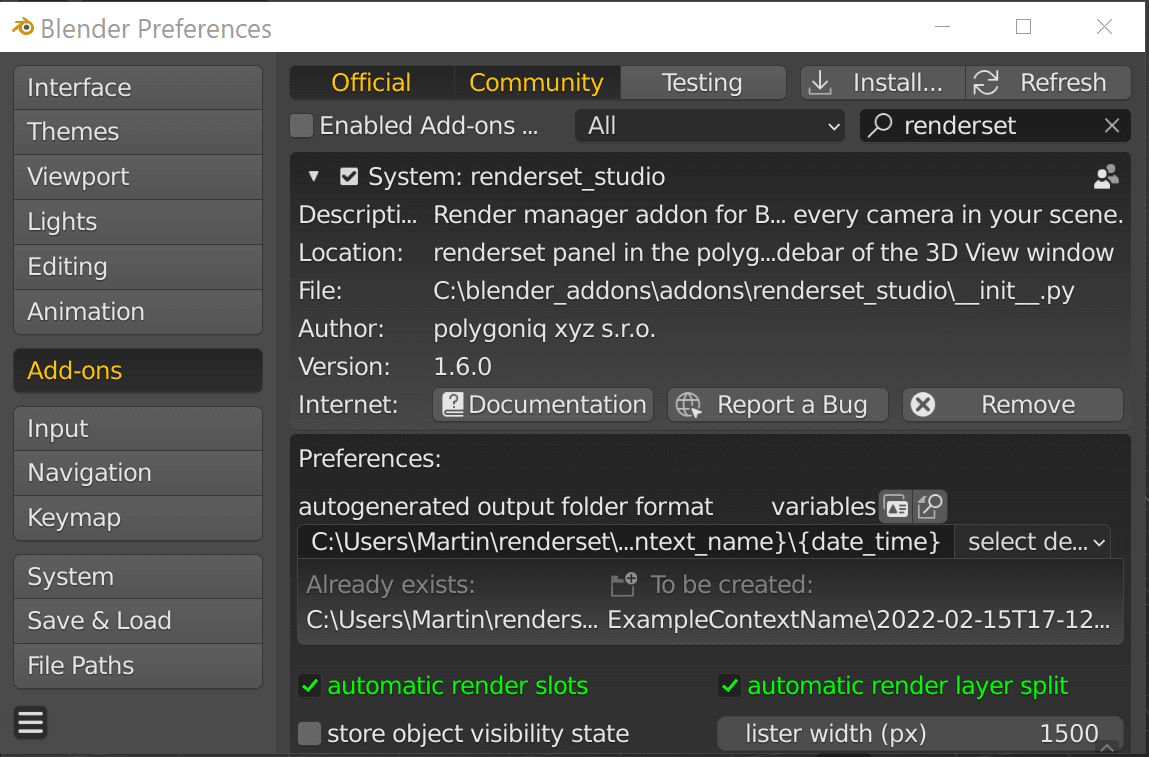The height and width of the screenshot is (757, 1149).
Task: Click the Blender logo icon in title bar
Action: (23, 28)
